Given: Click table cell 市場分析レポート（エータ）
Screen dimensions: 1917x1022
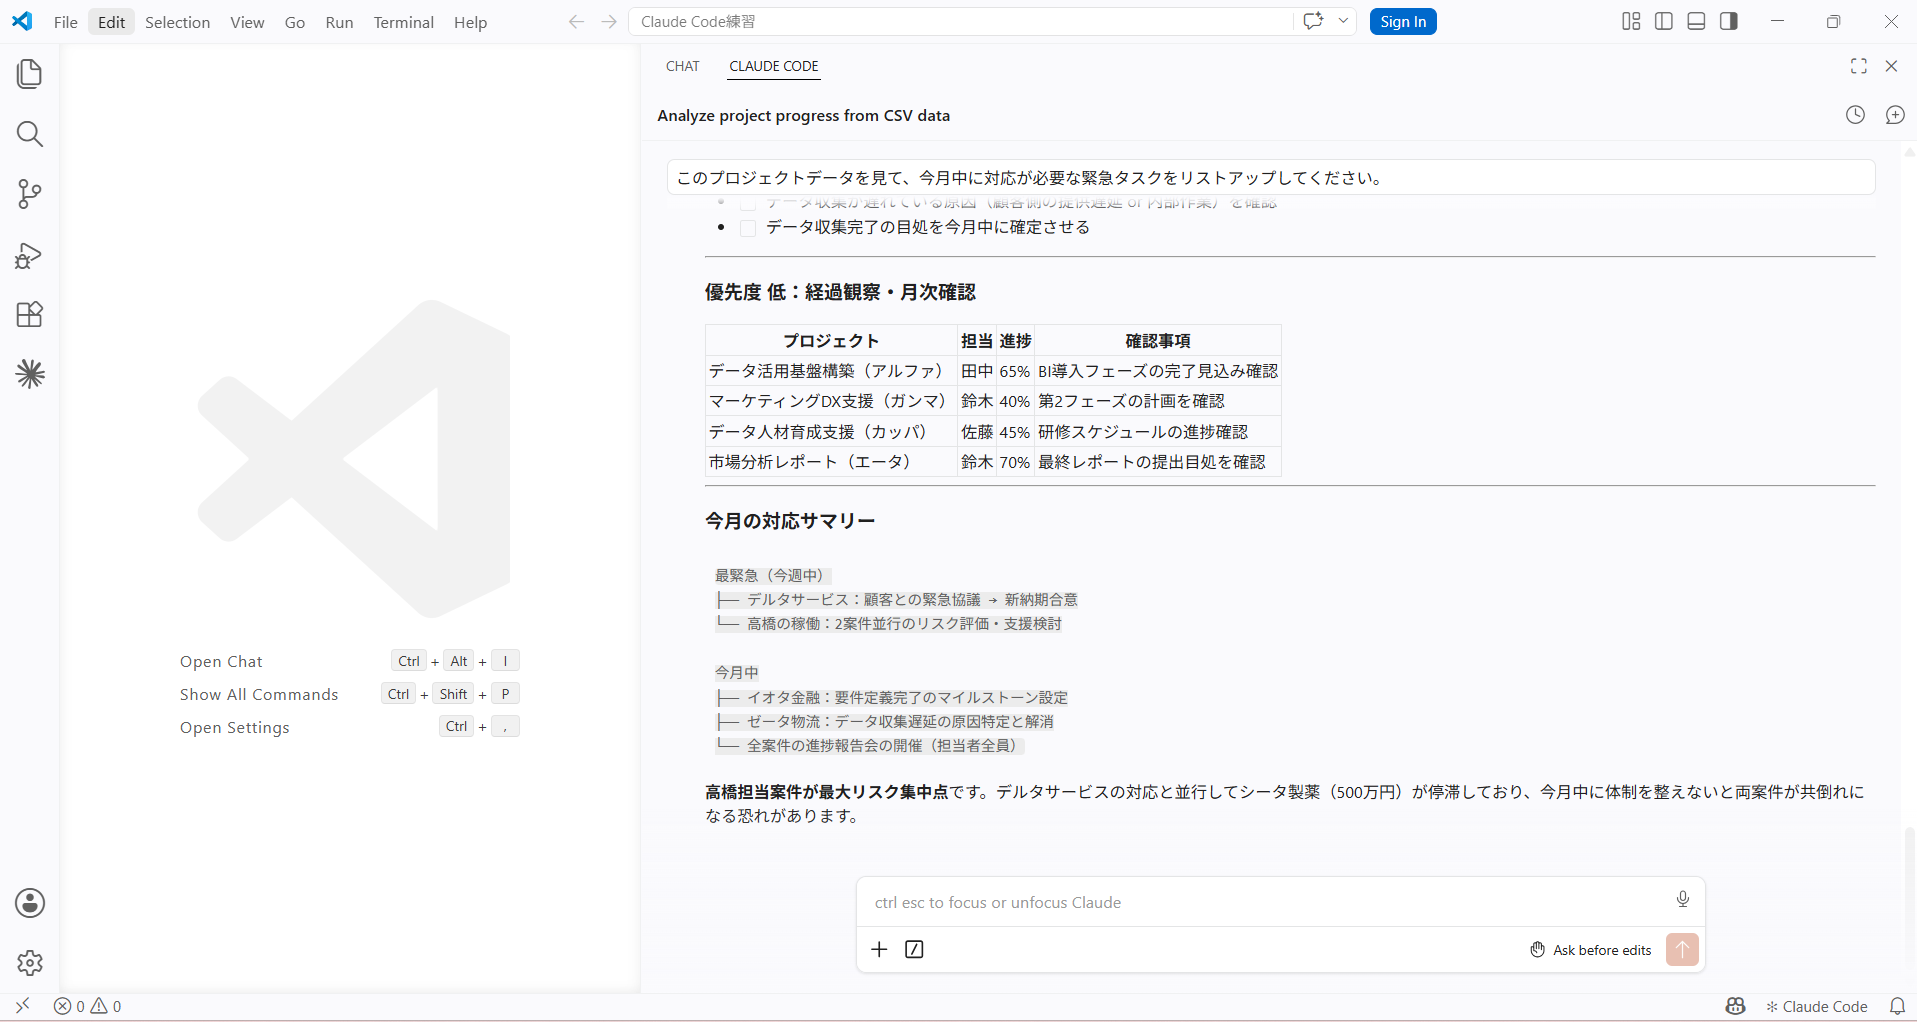Looking at the screenshot, I should pos(830,462).
